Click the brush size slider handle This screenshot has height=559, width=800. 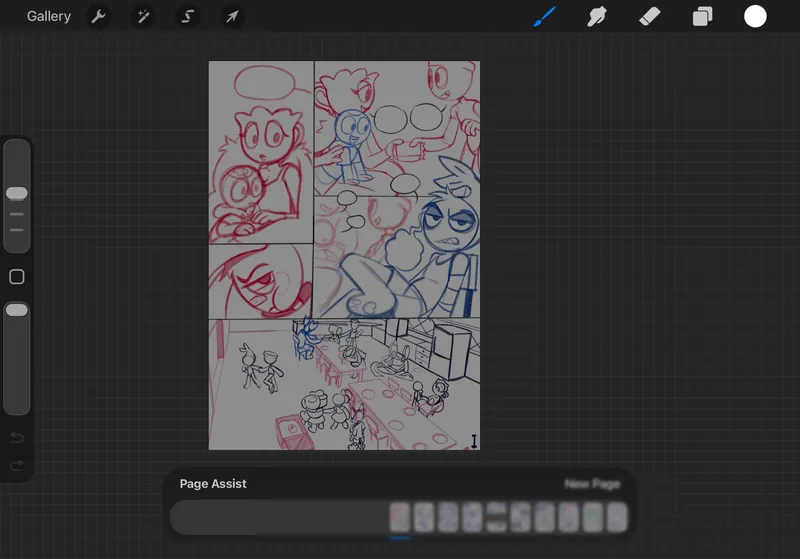(x=17, y=193)
